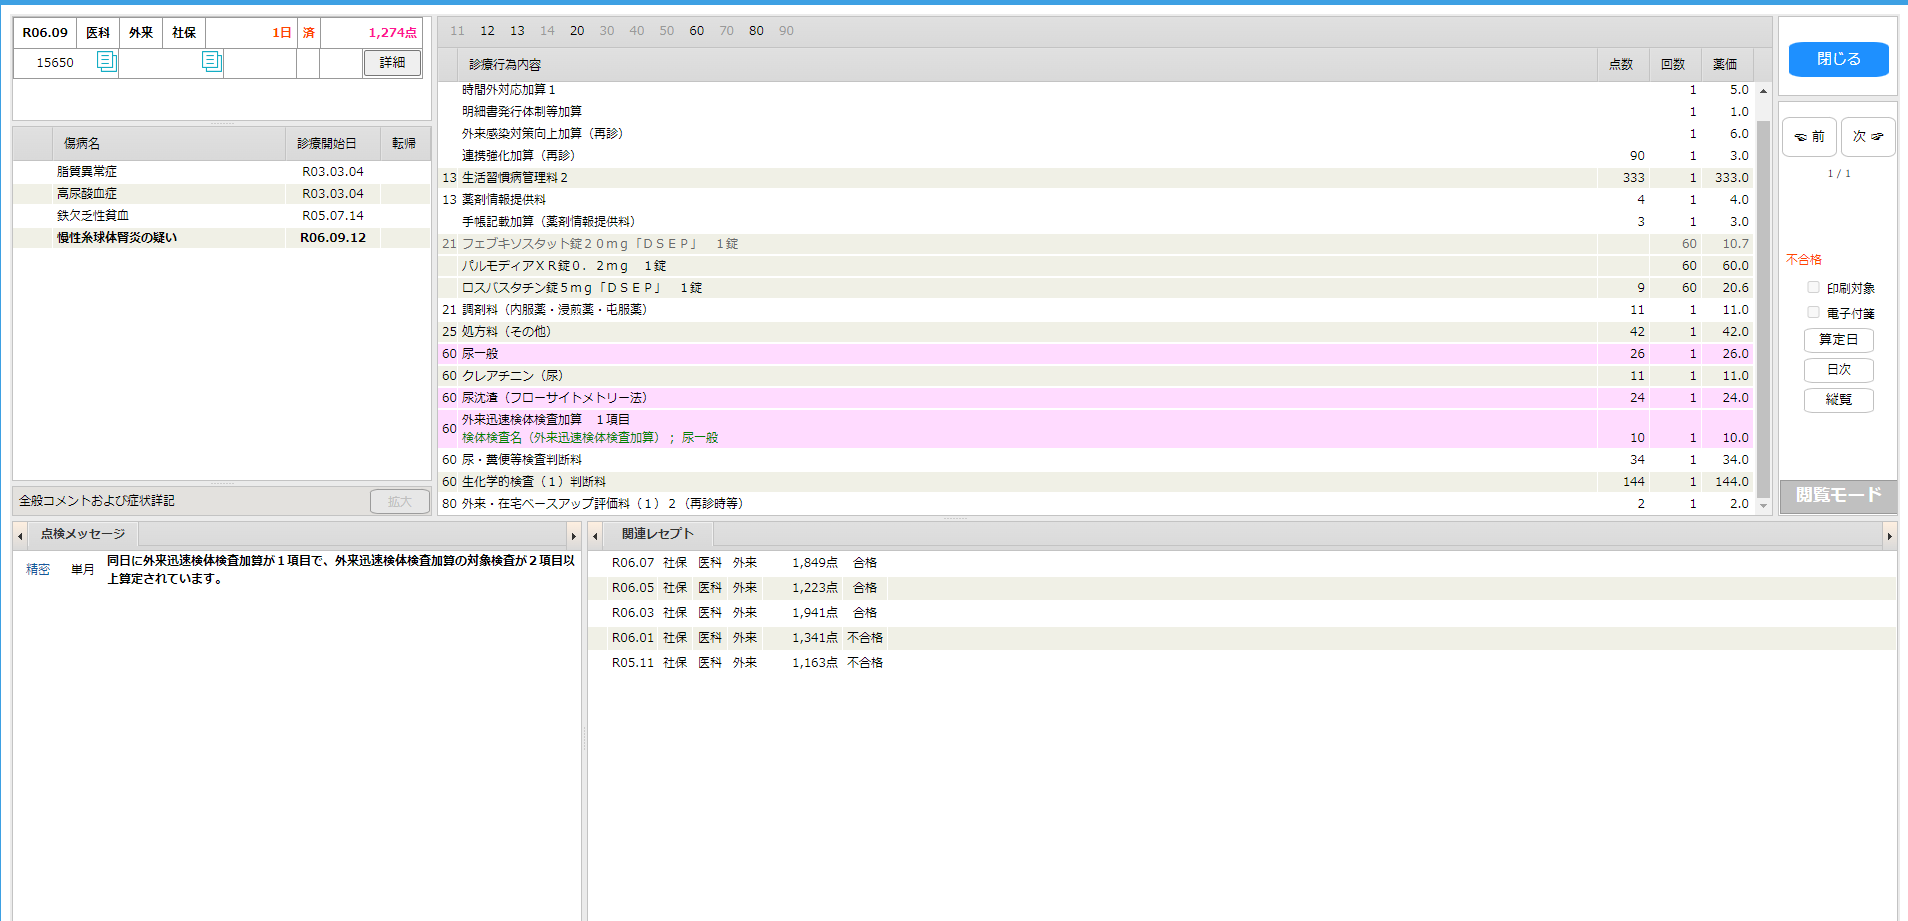This screenshot has width=1908, height=921.
Task: Click the 回数 column header
Action: (x=1673, y=64)
